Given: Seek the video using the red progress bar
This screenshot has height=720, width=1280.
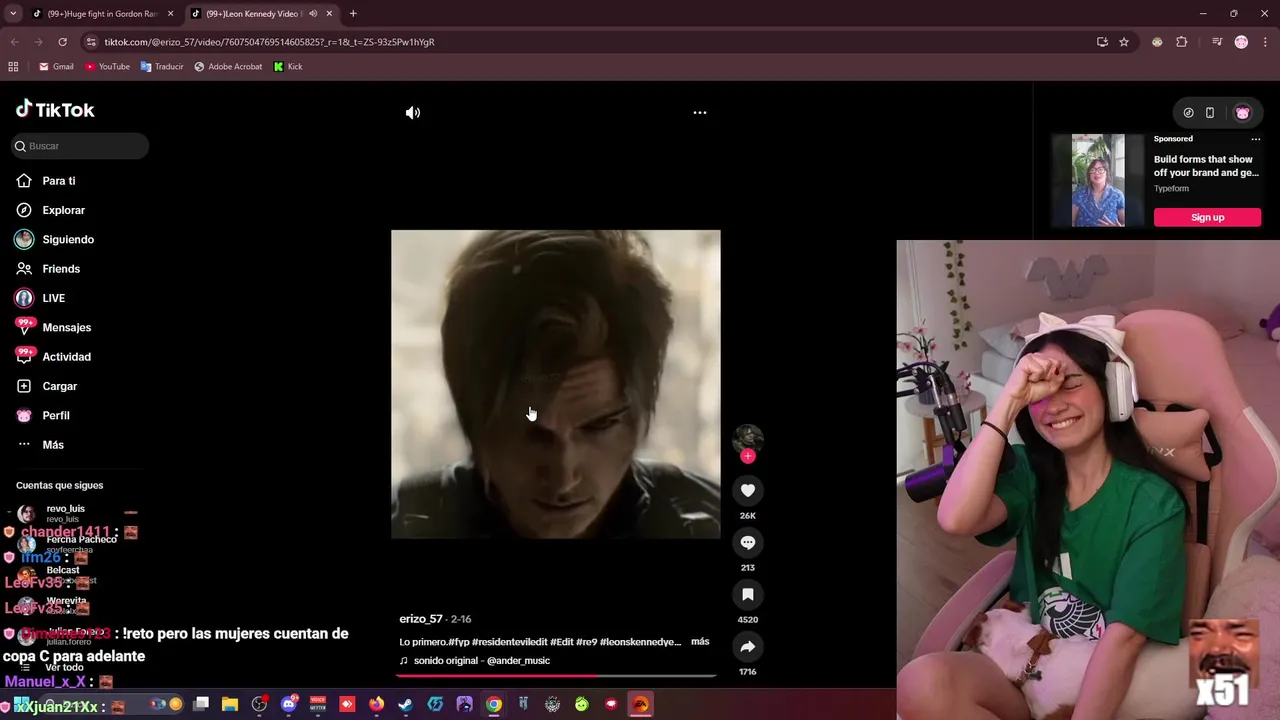Looking at the screenshot, I should point(556,676).
